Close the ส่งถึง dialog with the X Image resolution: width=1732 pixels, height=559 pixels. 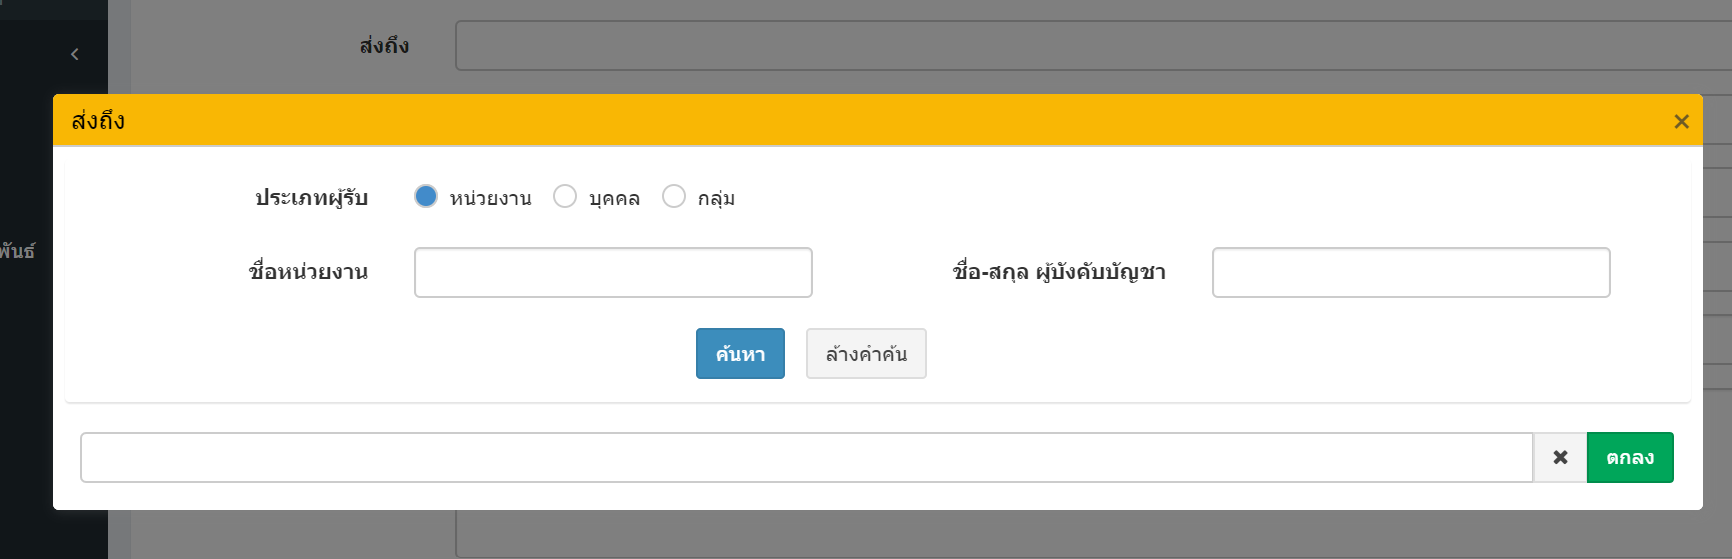click(x=1681, y=121)
